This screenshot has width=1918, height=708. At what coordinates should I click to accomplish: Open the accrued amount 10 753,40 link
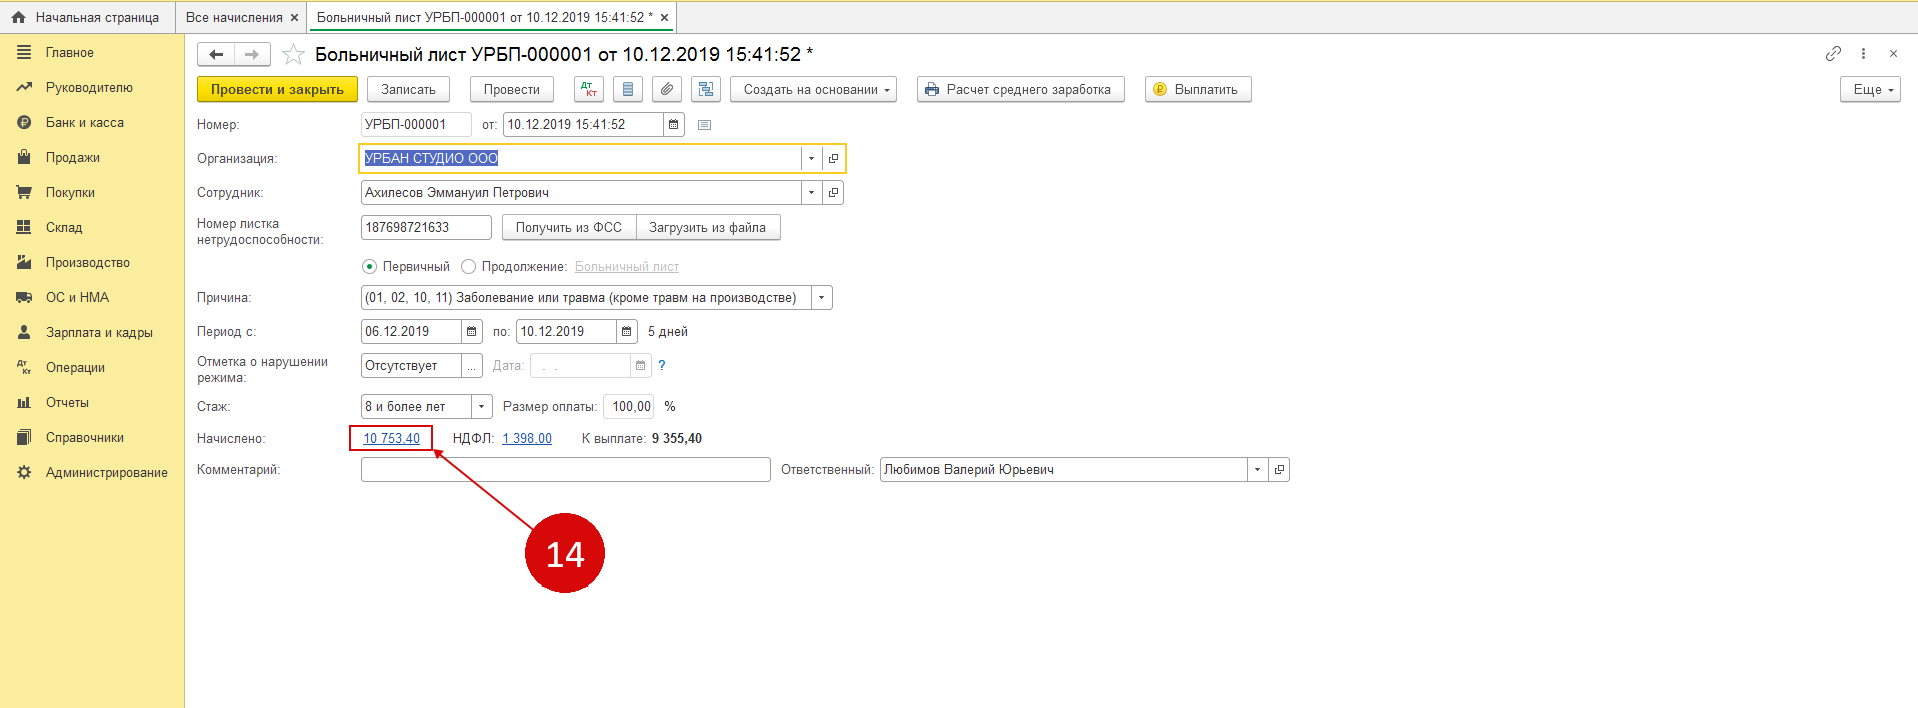coord(391,438)
